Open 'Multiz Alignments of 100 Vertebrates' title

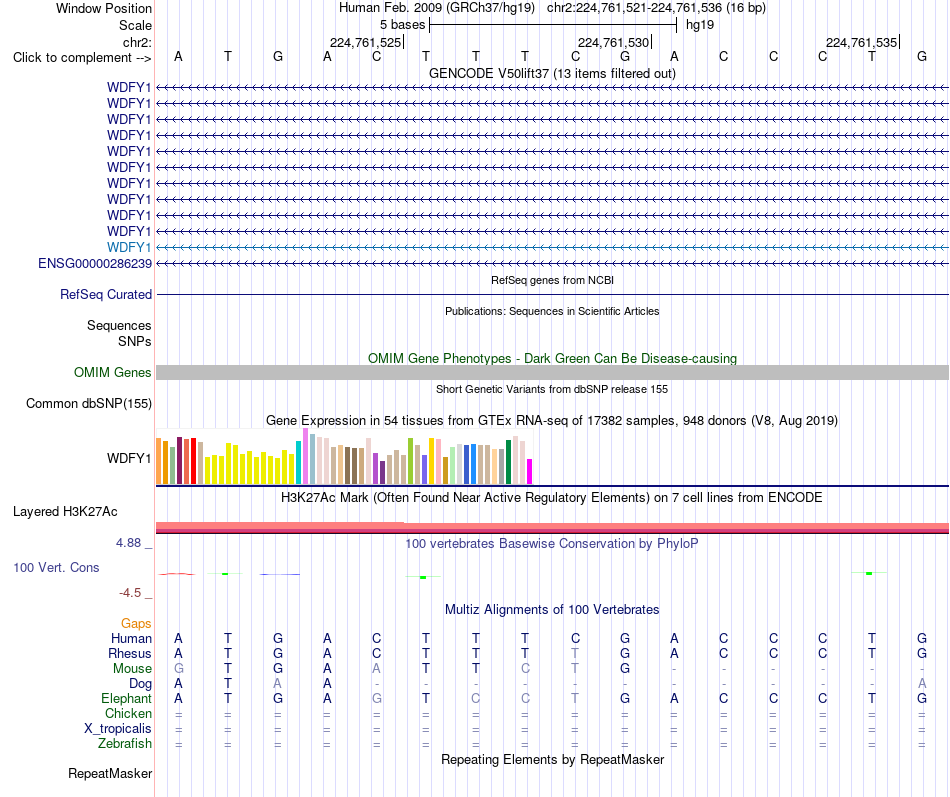(x=552, y=610)
